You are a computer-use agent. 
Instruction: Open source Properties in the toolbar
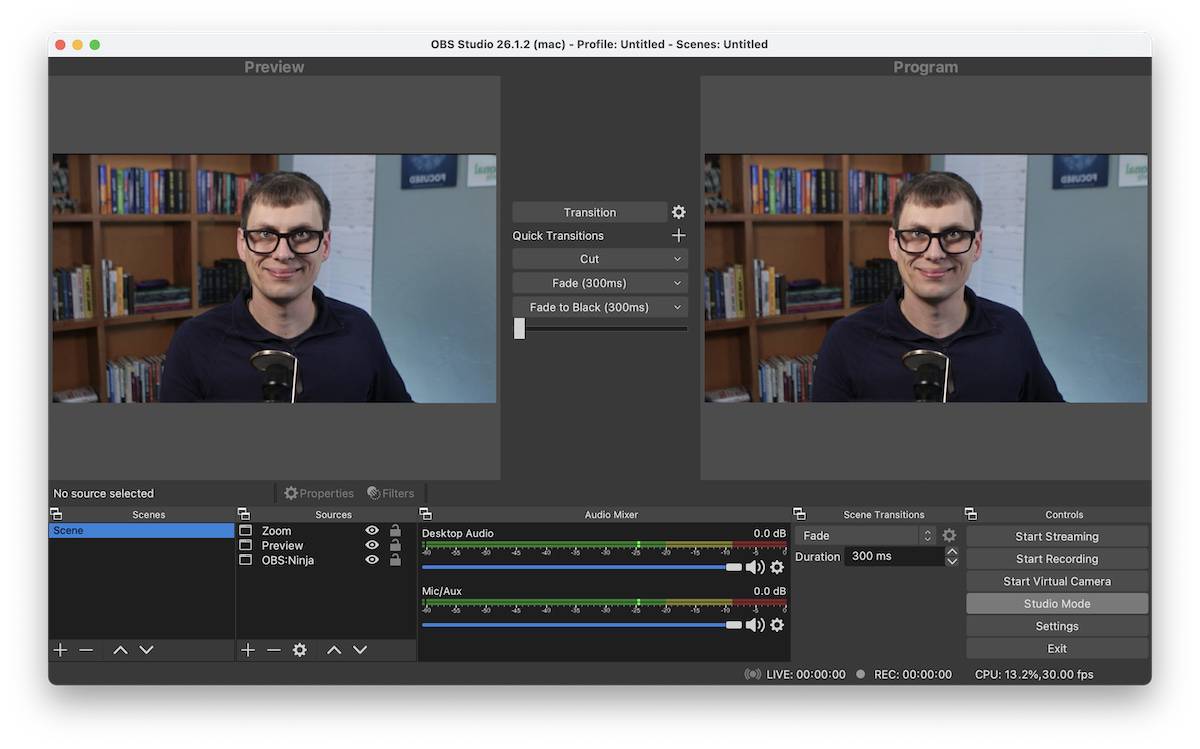pyautogui.click(x=319, y=493)
